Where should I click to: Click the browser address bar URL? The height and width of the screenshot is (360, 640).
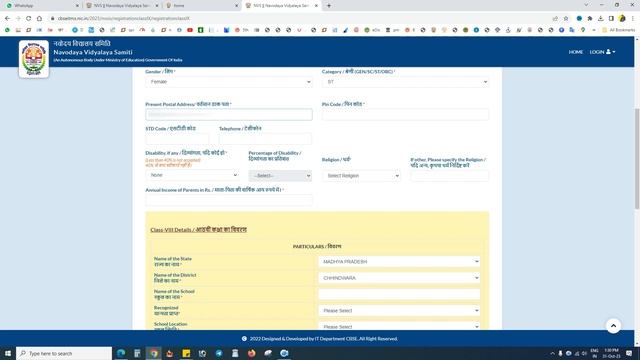pyautogui.click(x=123, y=18)
